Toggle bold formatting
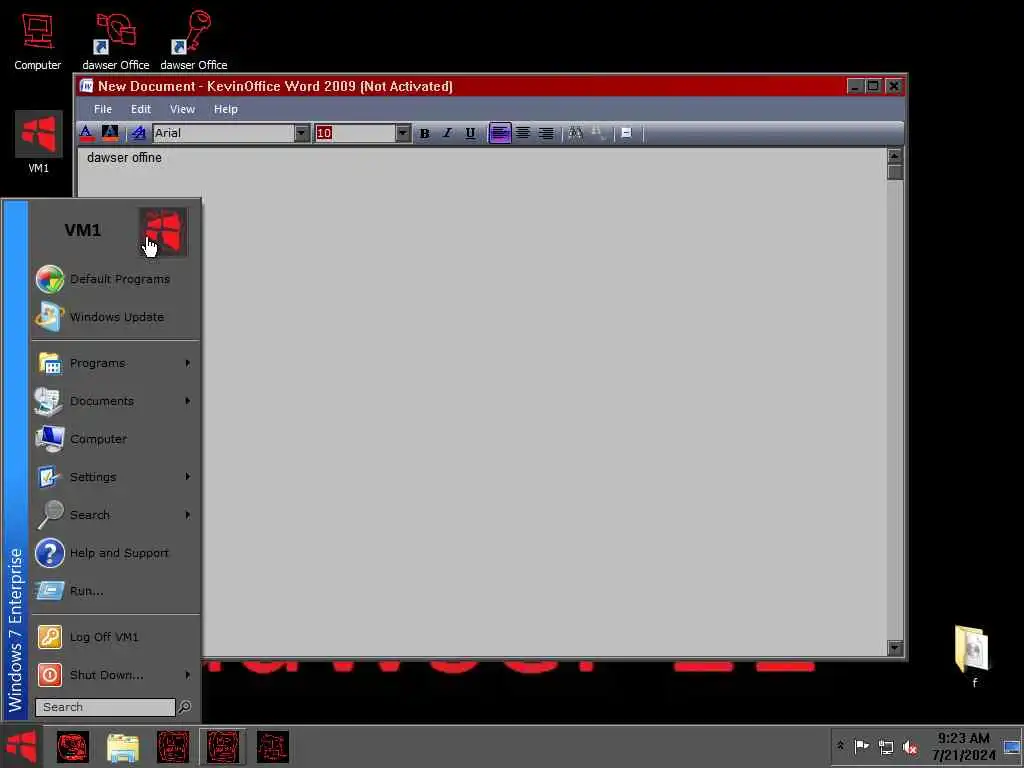 424,133
